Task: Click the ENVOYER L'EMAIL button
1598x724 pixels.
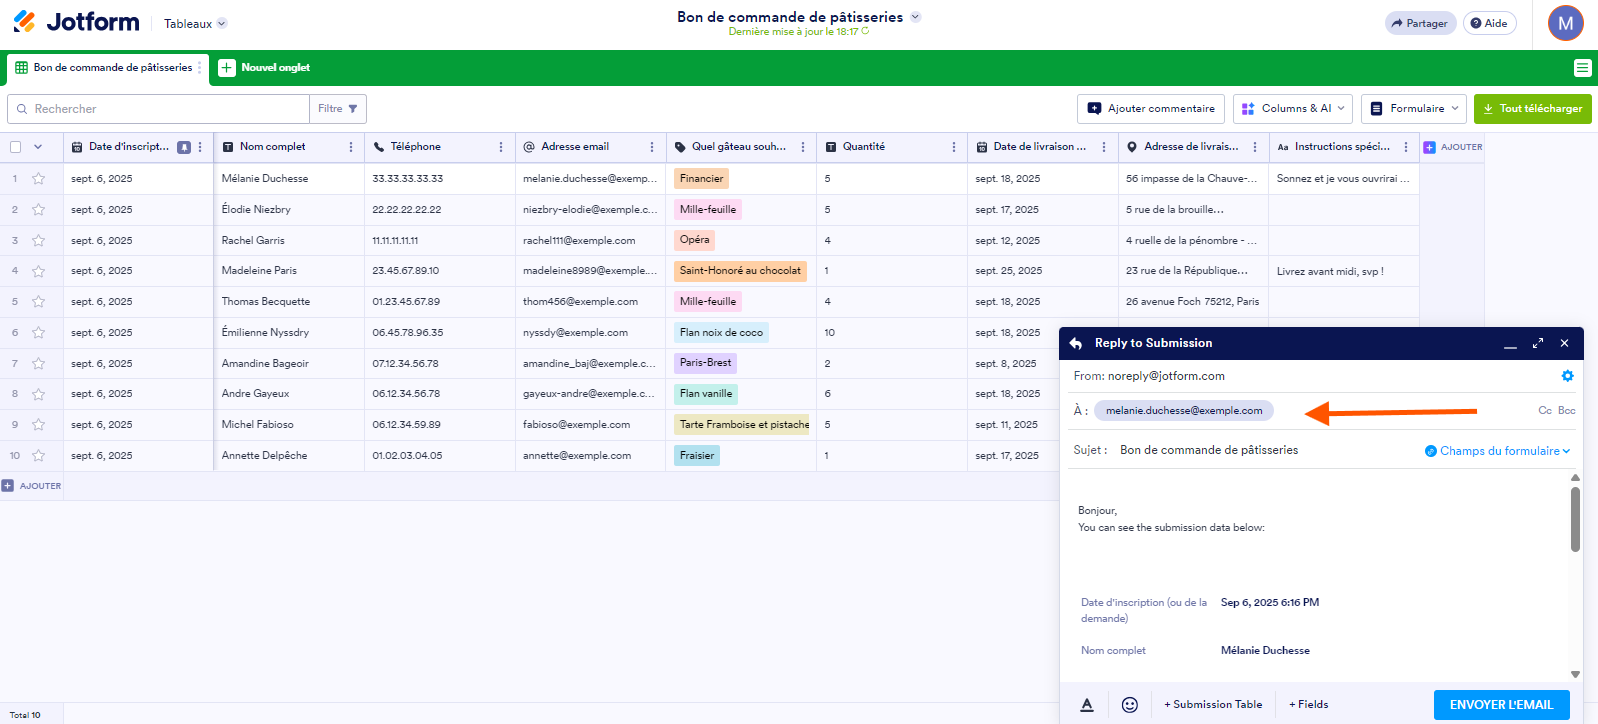Action: [x=1501, y=705]
